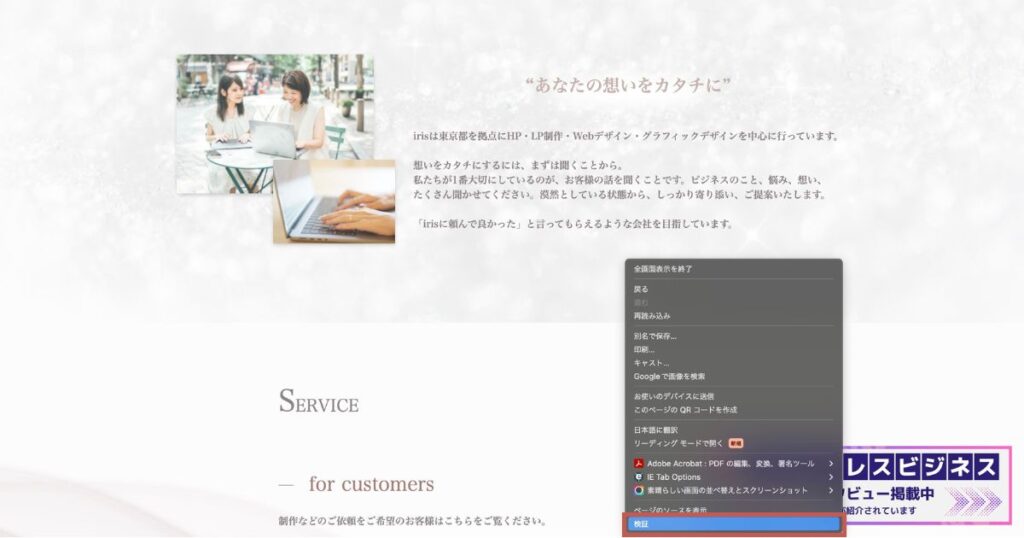The height and width of the screenshot is (538, 1024).
Task: Open the レスビジネス purple banner
Action: pyautogui.click(x=926, y=485)
